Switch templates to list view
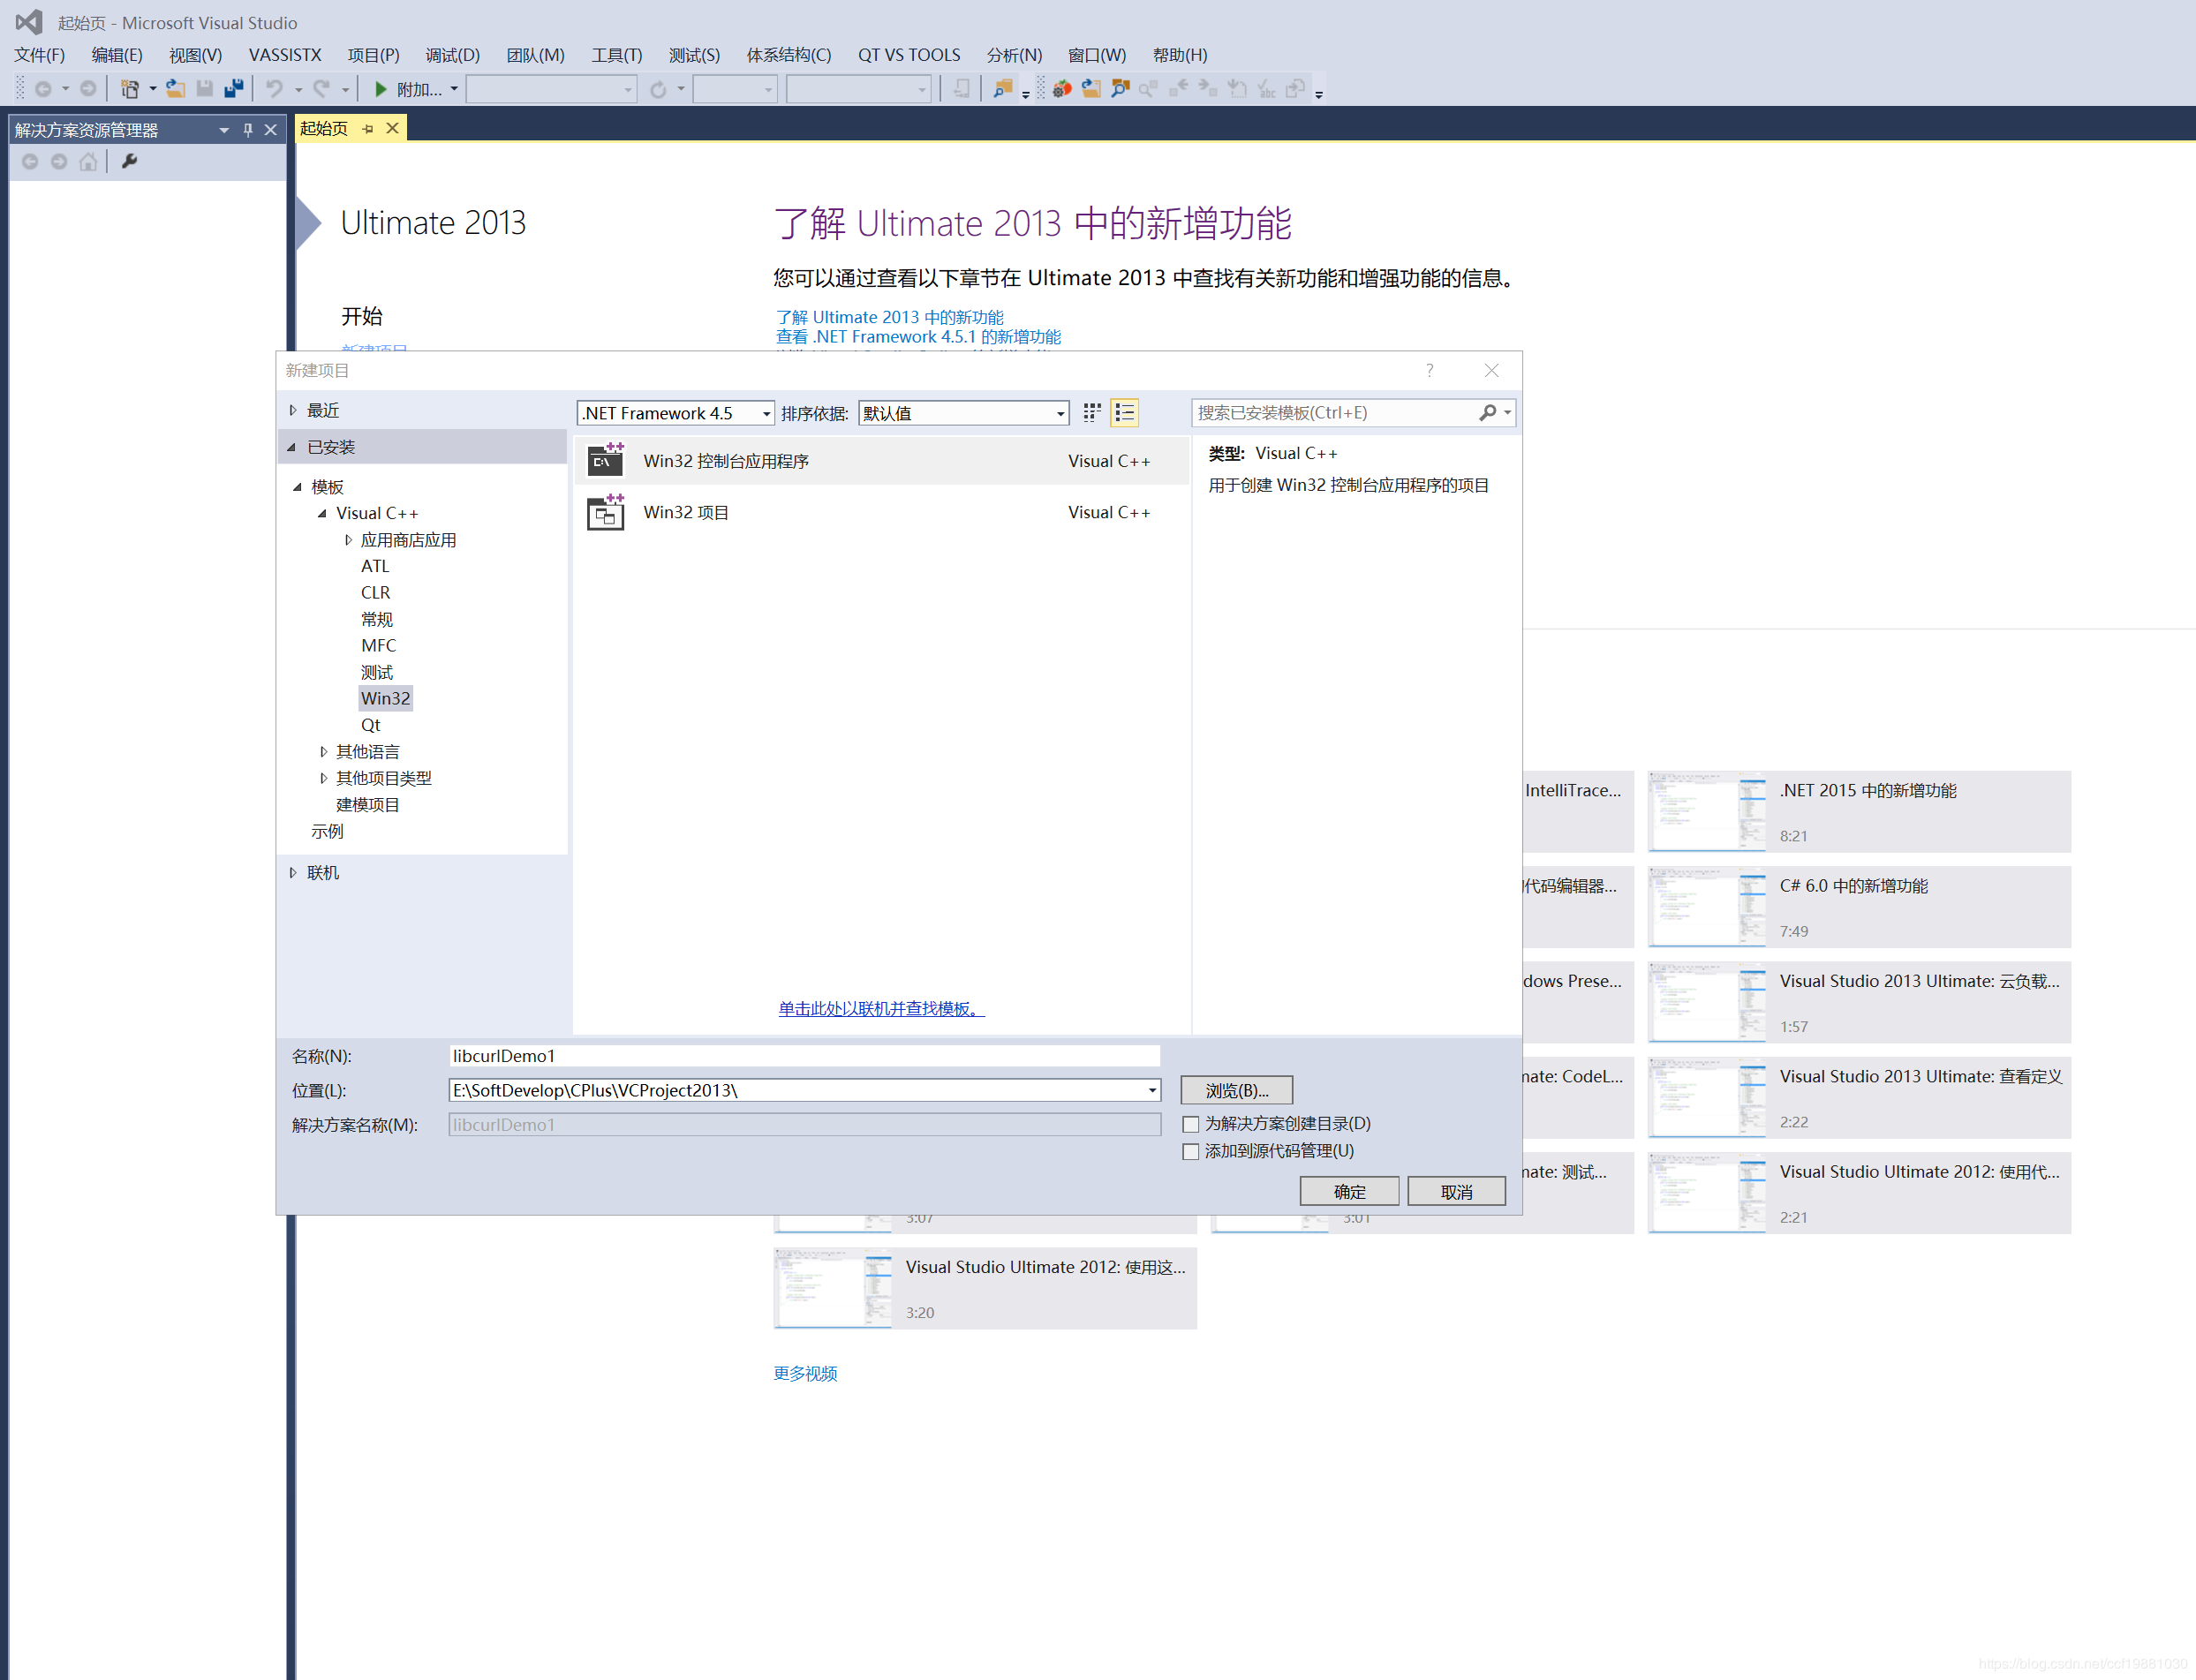This screenshot has height=1680, width=2196. 1125,412
